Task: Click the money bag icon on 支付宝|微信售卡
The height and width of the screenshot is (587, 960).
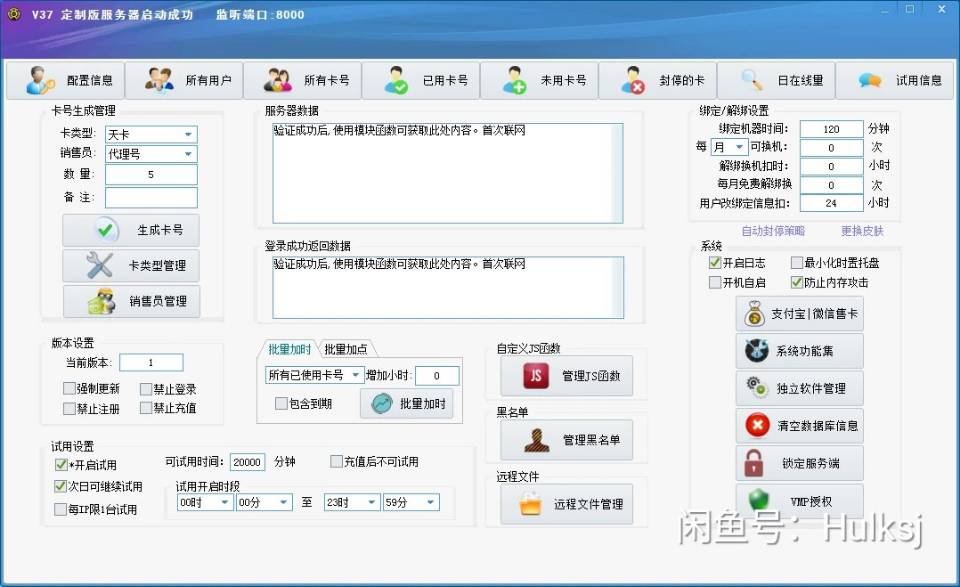Action: click(754, 314)
